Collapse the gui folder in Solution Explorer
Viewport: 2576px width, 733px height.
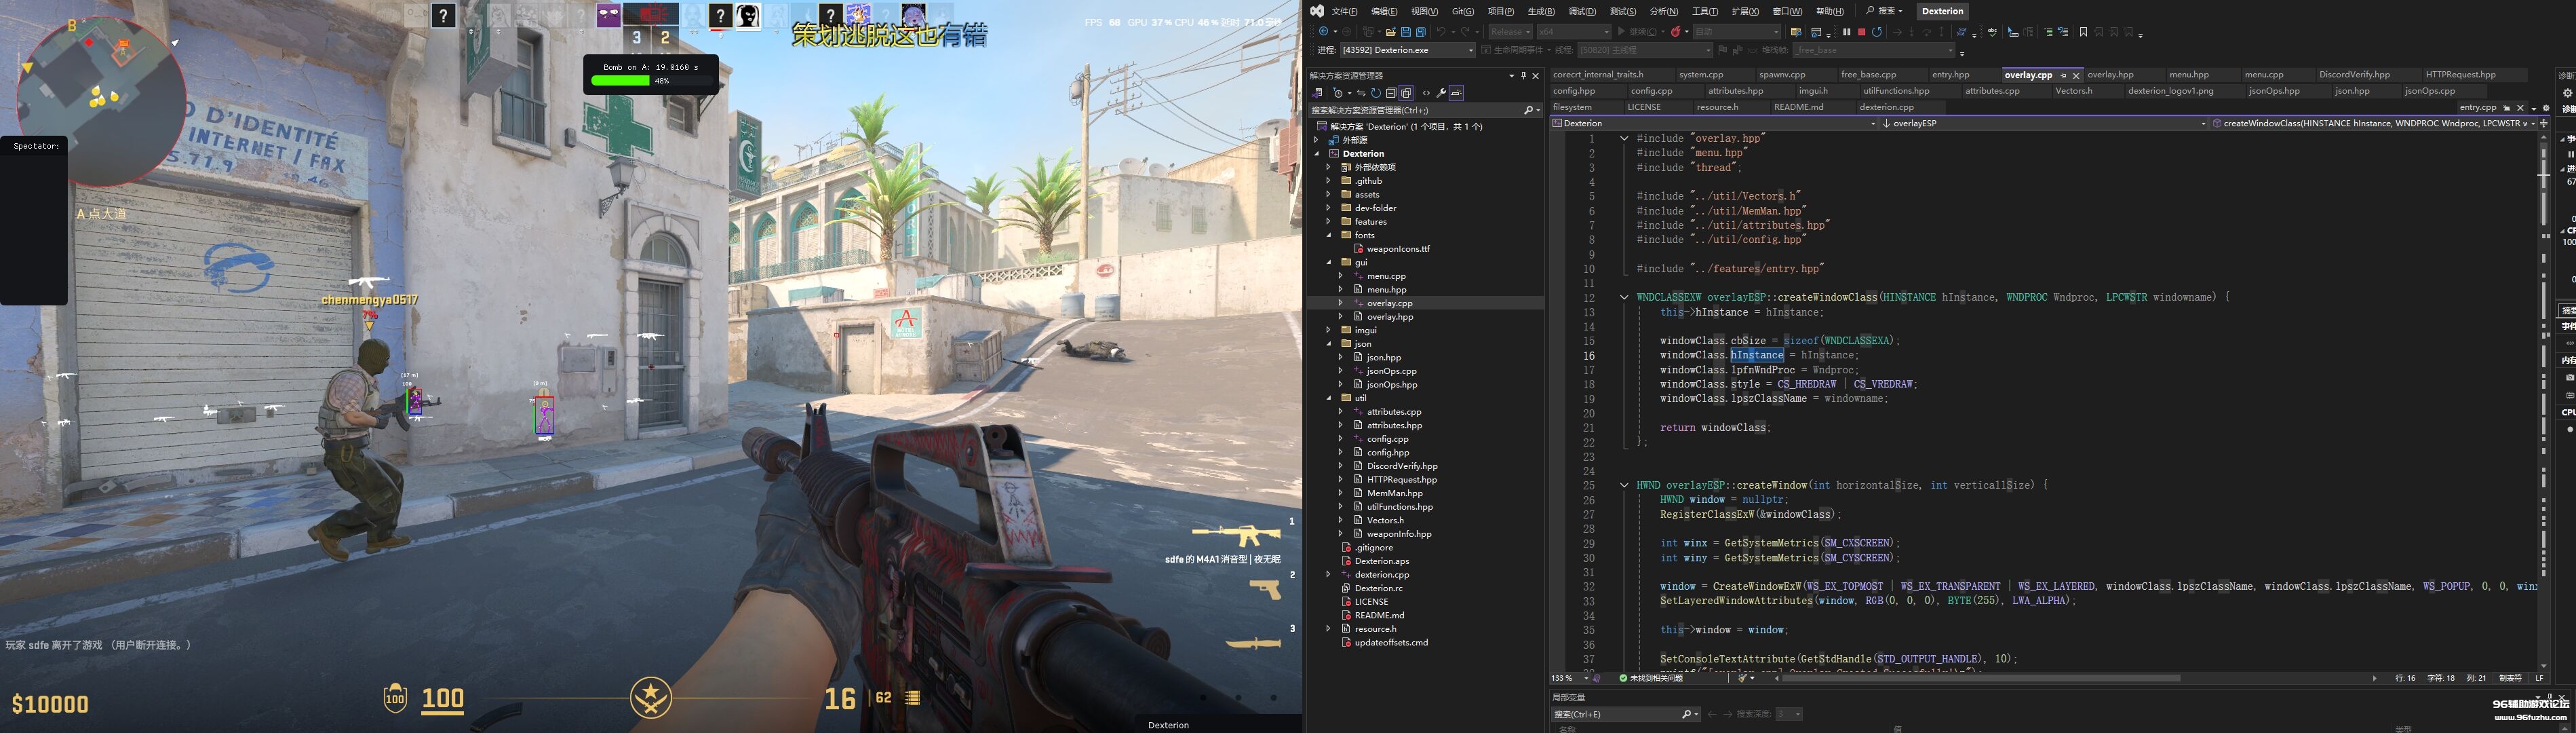(1329, 262)
